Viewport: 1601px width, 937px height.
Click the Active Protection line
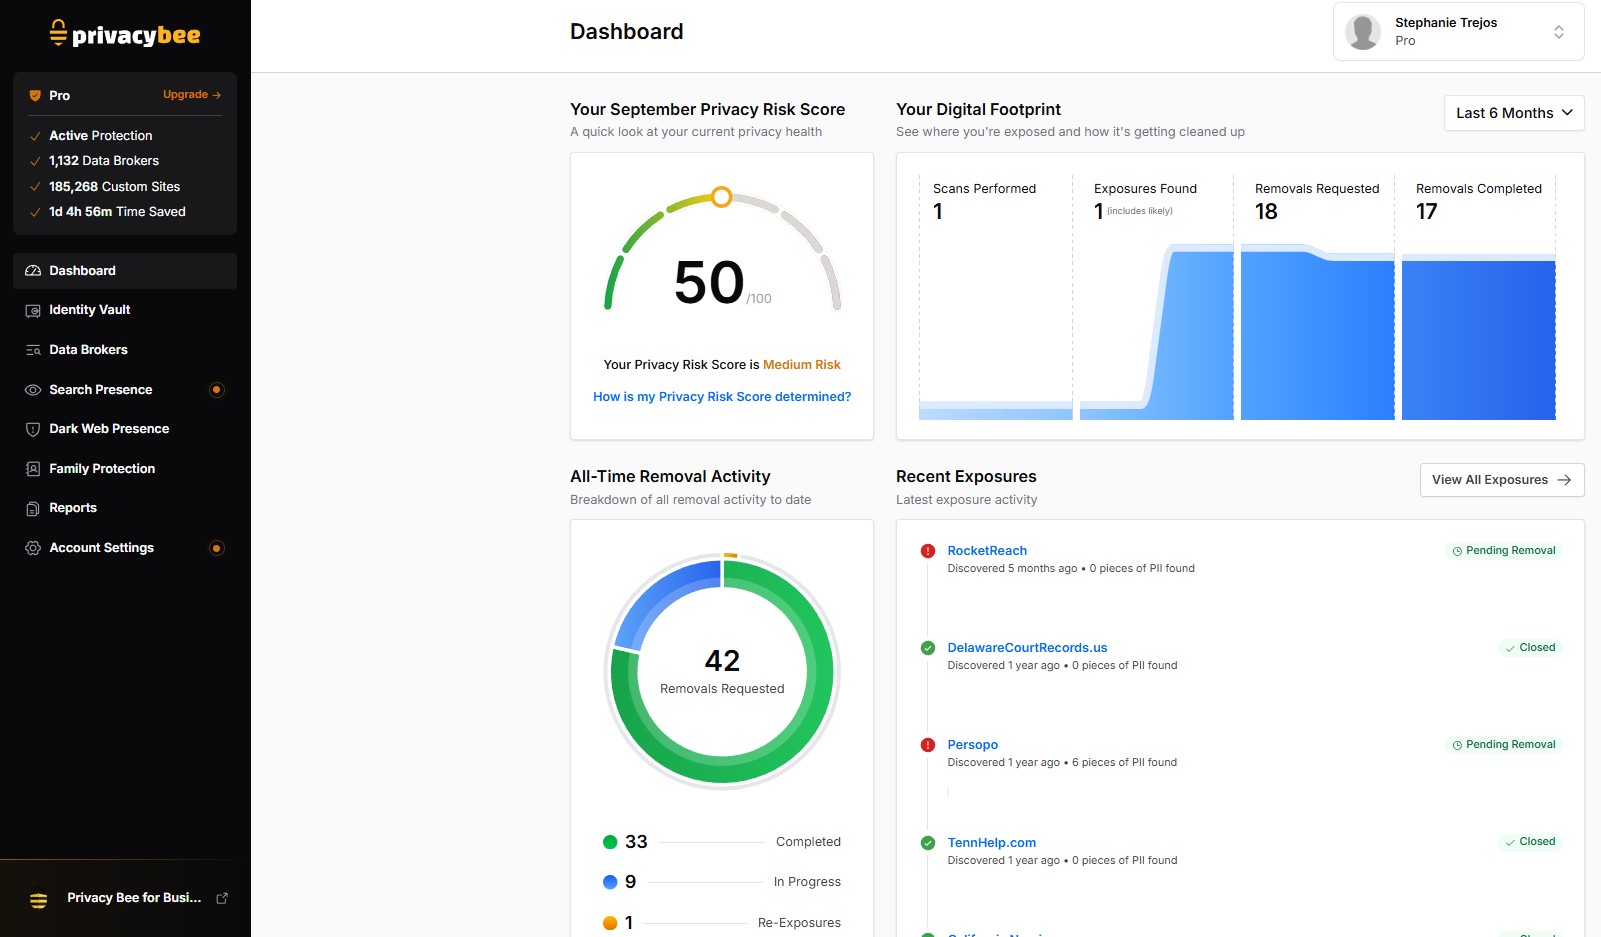tap(101, 136)
